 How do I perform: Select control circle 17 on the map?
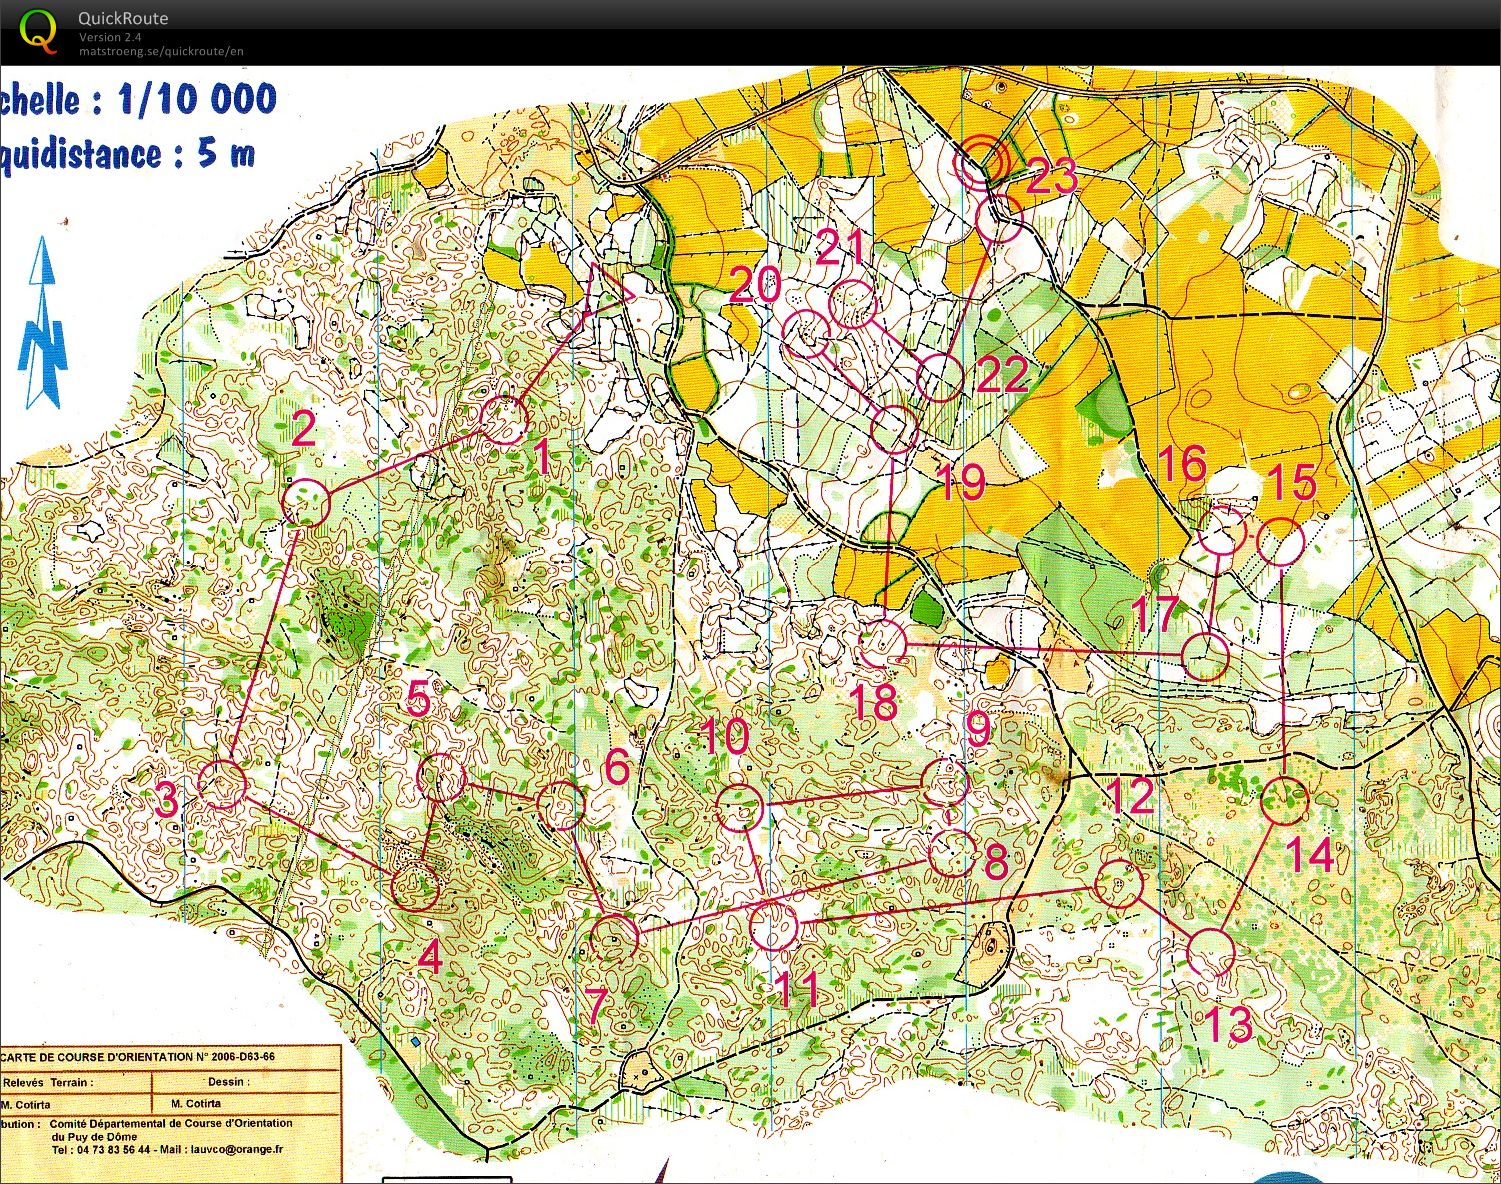click(x=1205, y=657)
